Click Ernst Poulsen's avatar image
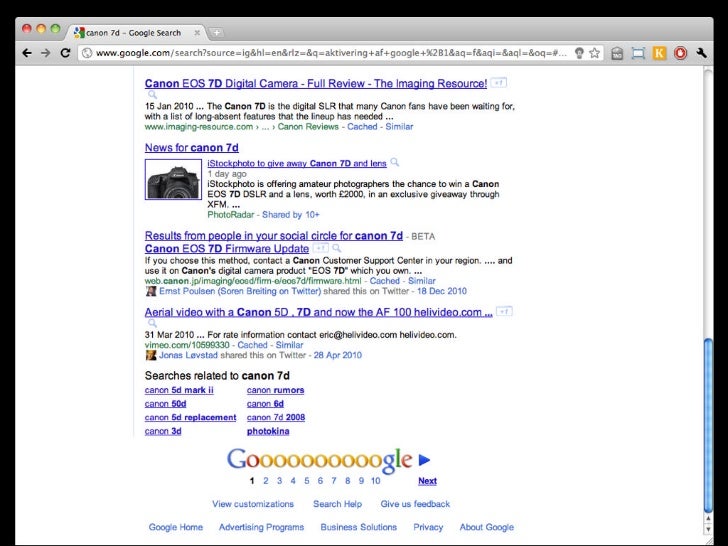The width and height of the screenshot is (728, 546). 151,291
